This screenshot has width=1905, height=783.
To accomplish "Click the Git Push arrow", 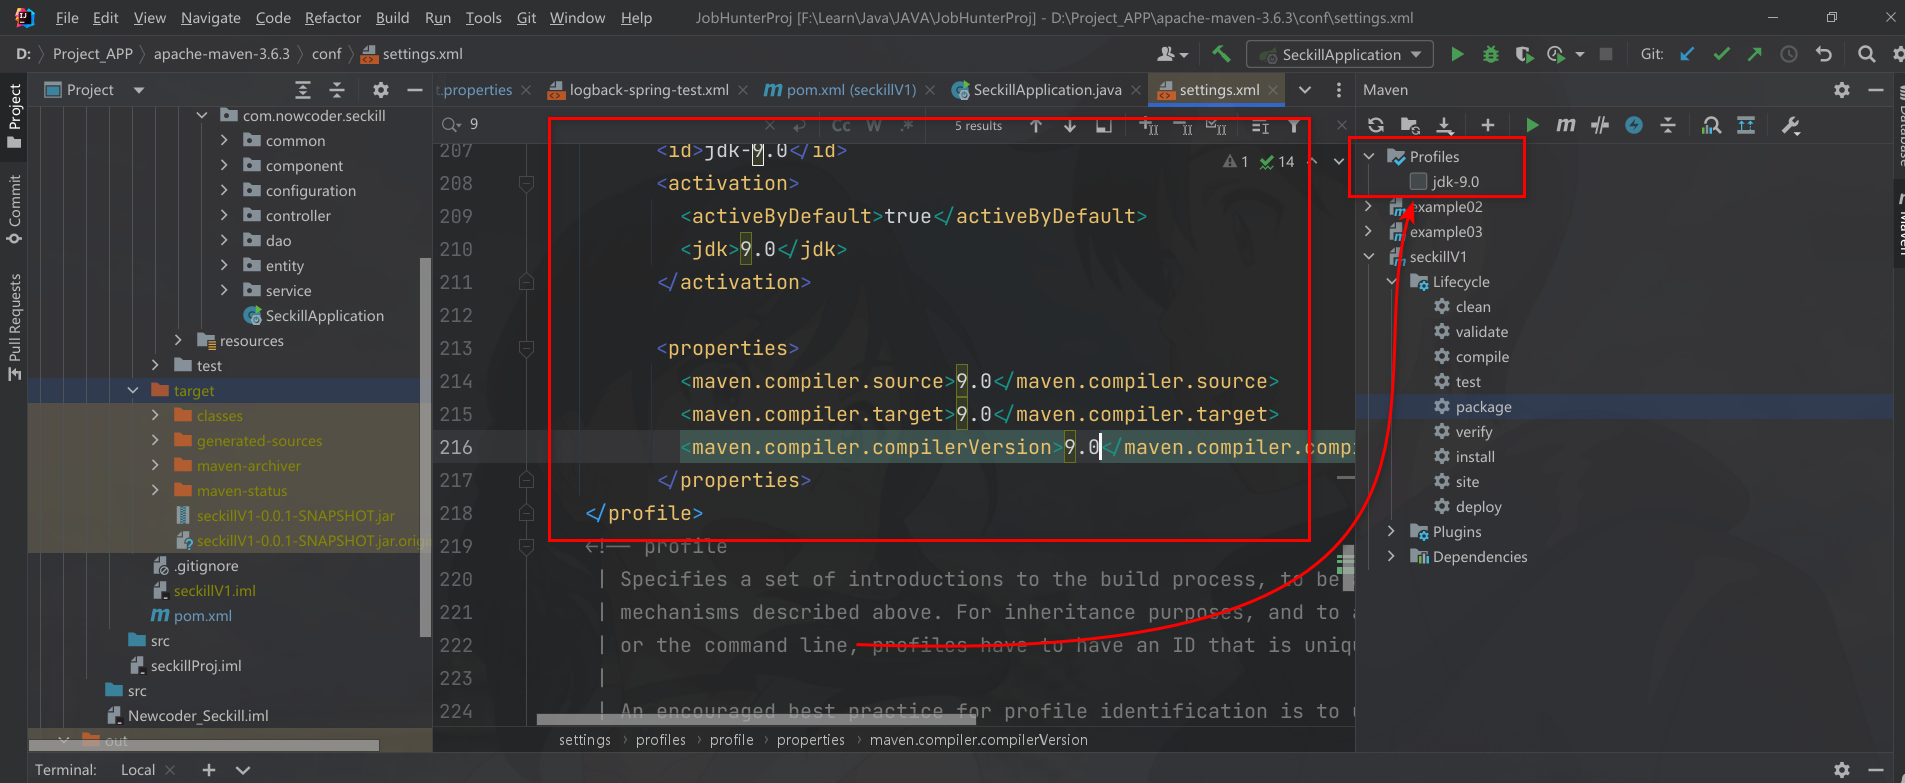I will tap(1755, 54).
